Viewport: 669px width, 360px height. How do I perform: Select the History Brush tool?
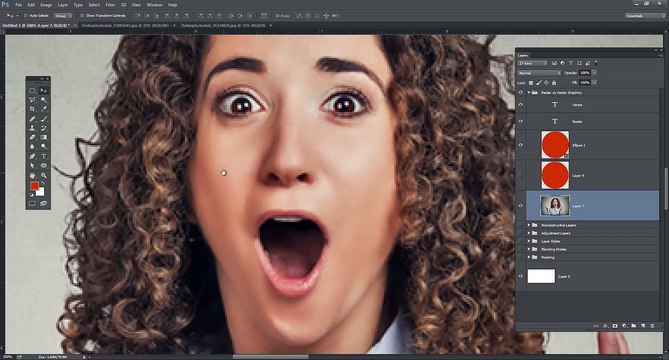click(x=44, y=128)
